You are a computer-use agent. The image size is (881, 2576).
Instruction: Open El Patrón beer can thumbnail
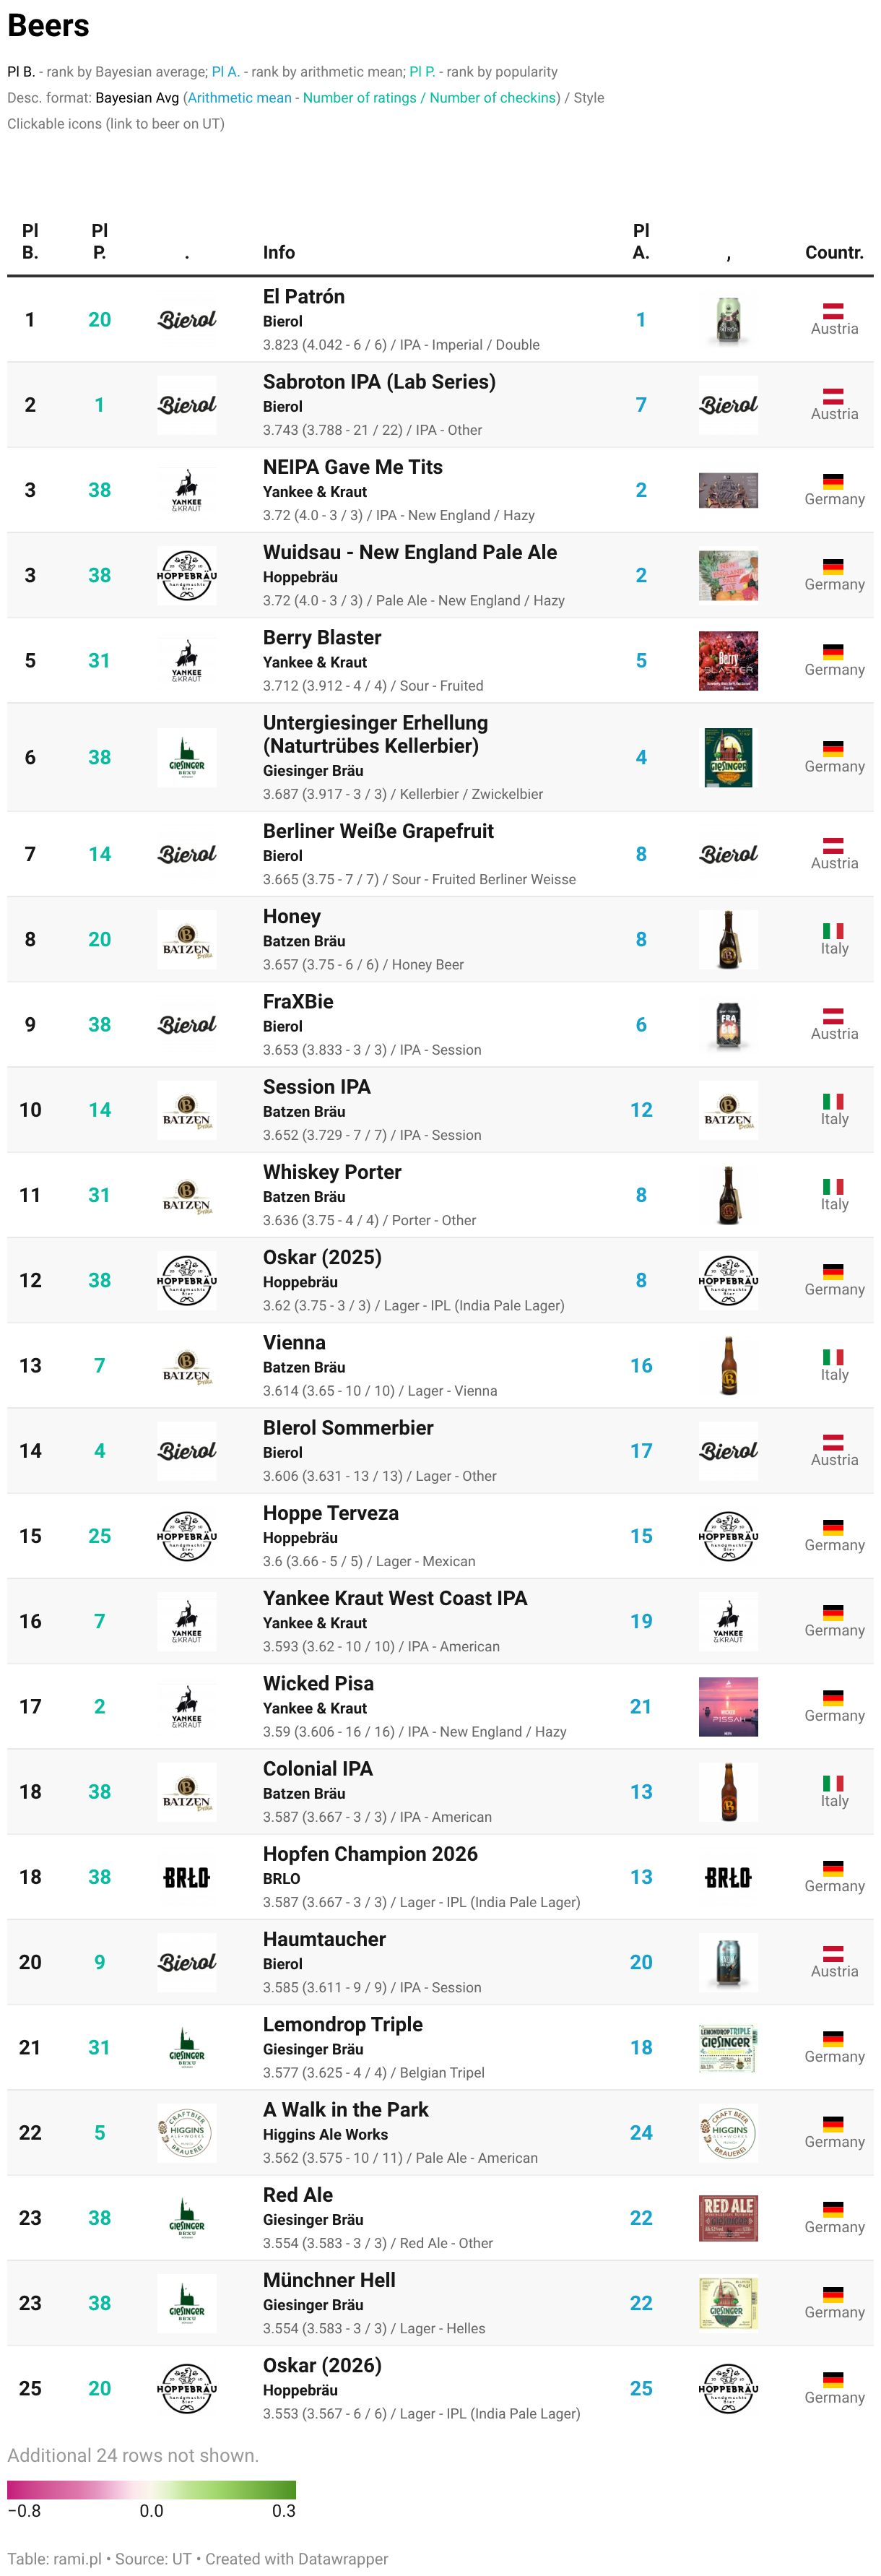click(x=728, y=320)
